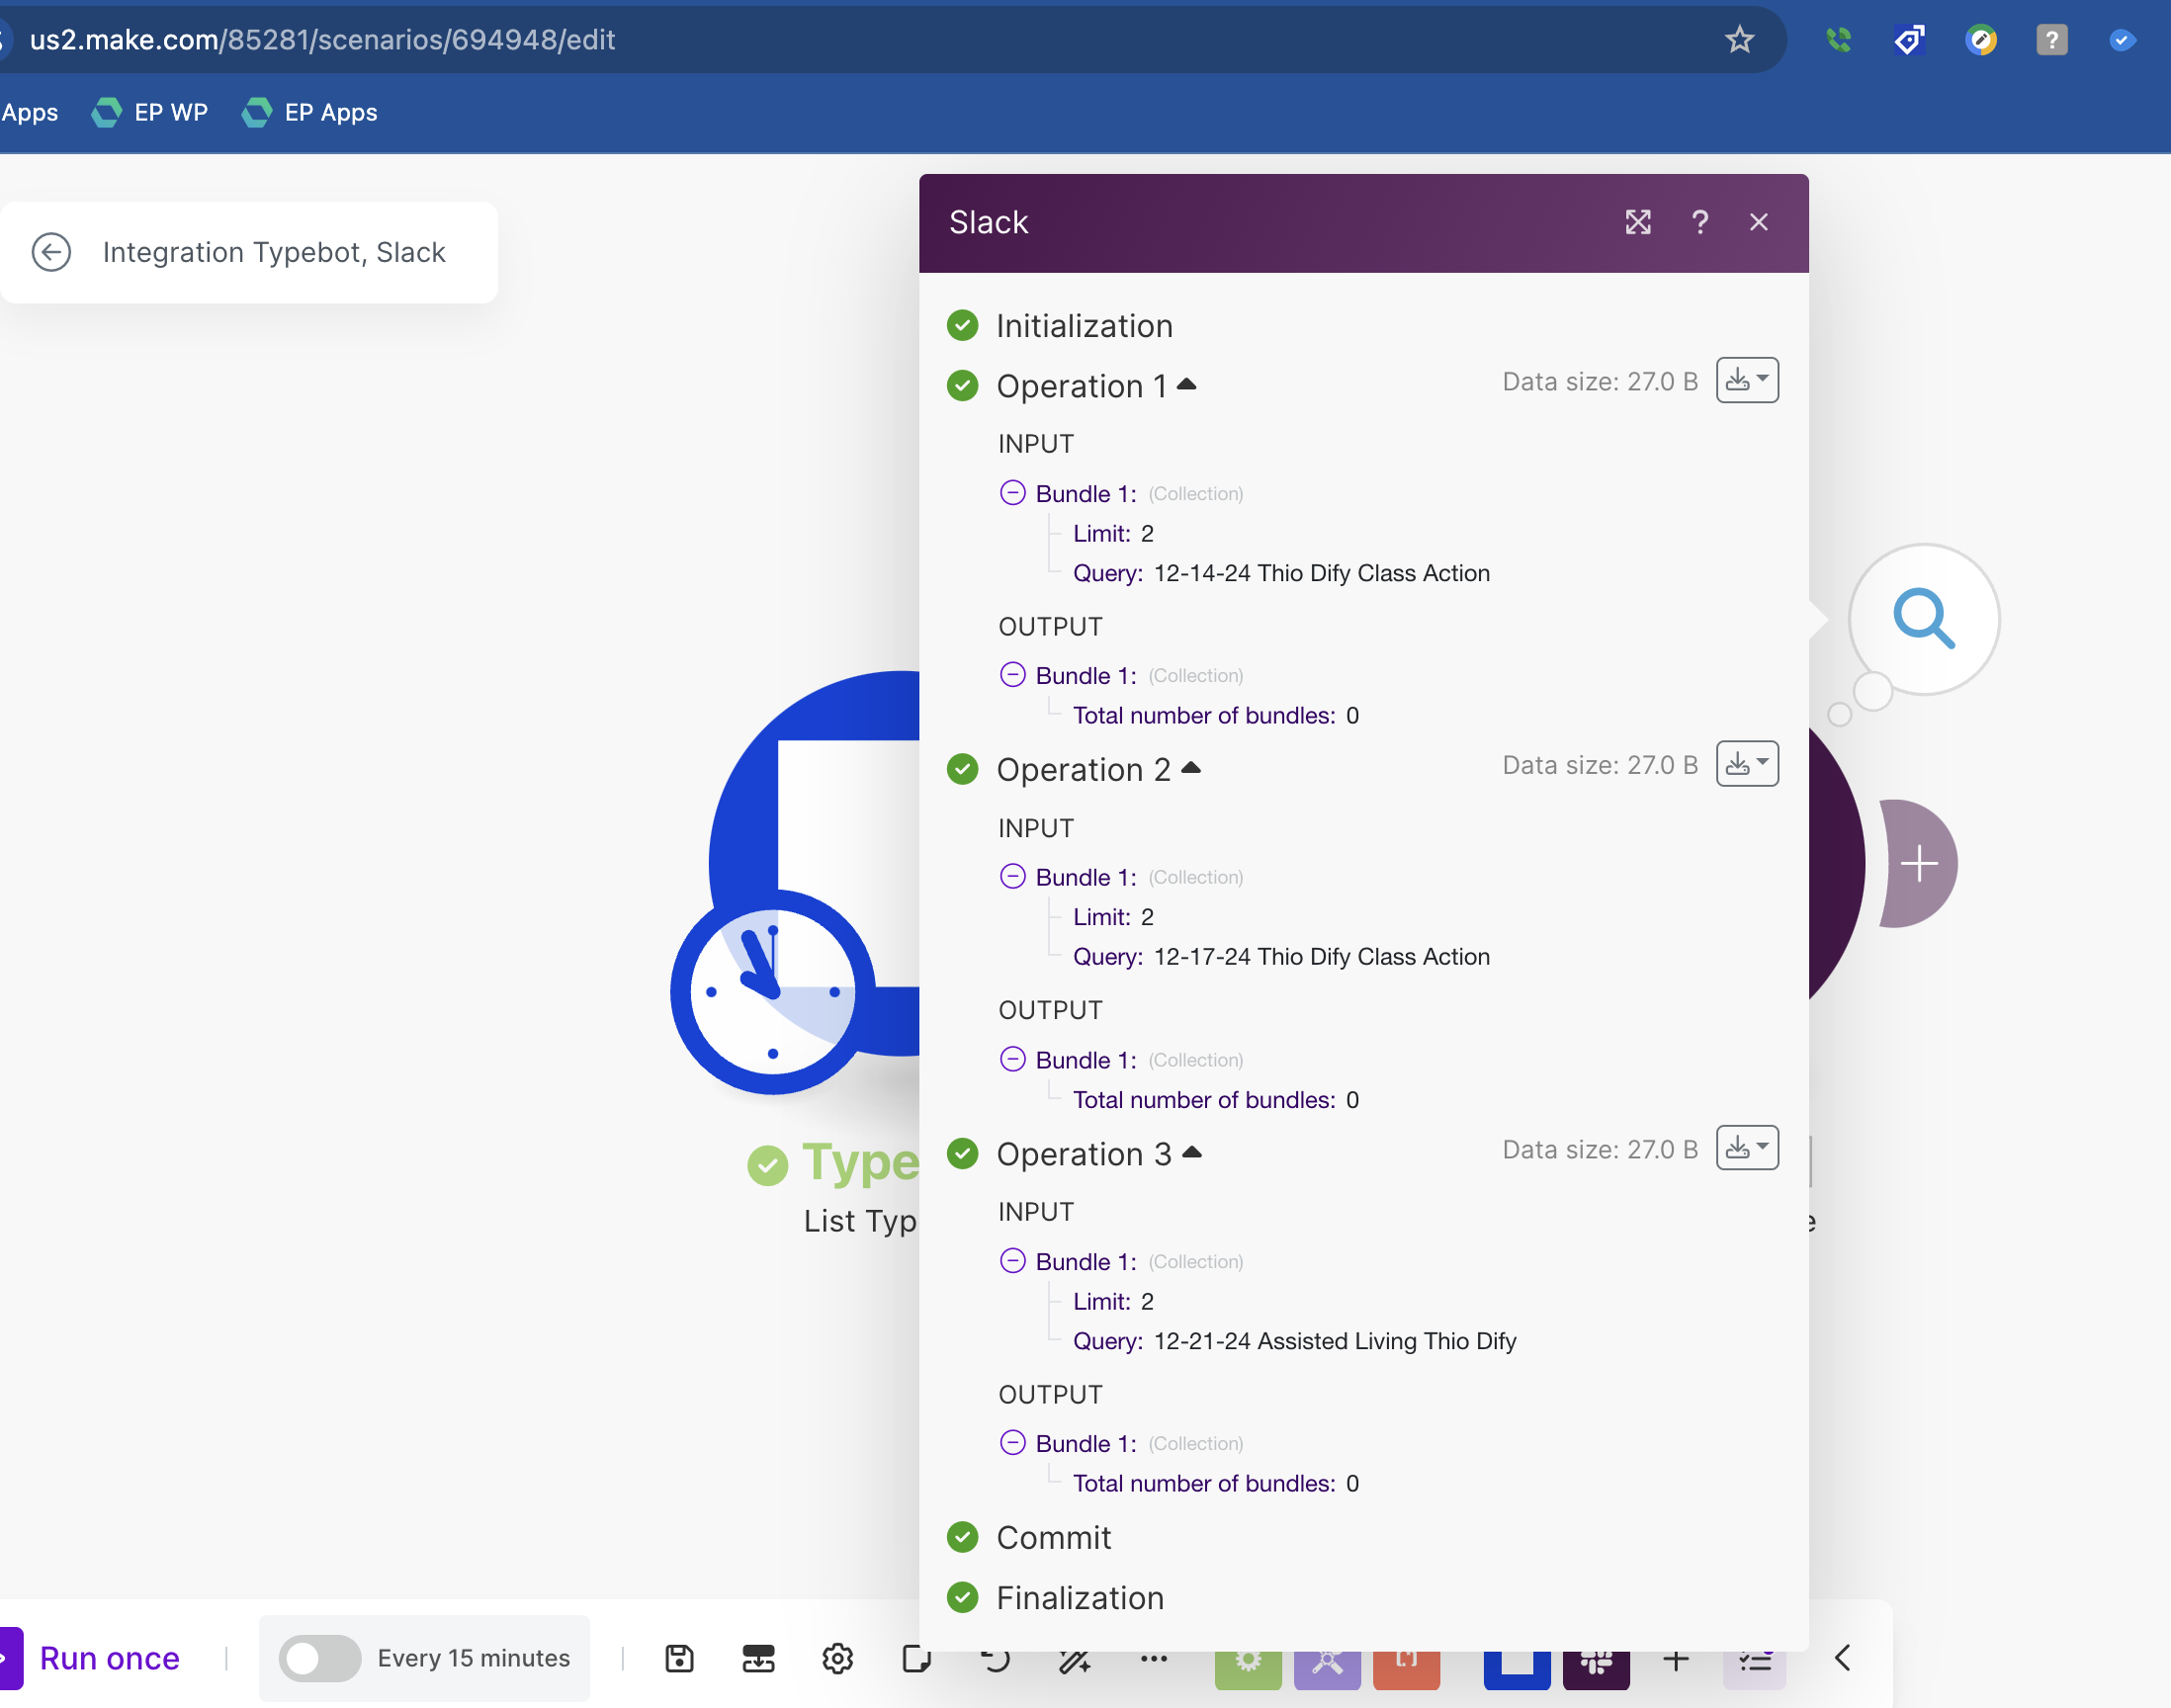Open scenario settings via the gear icon
This screenshot has width=2171, height=1708.
click(837, 1658)
